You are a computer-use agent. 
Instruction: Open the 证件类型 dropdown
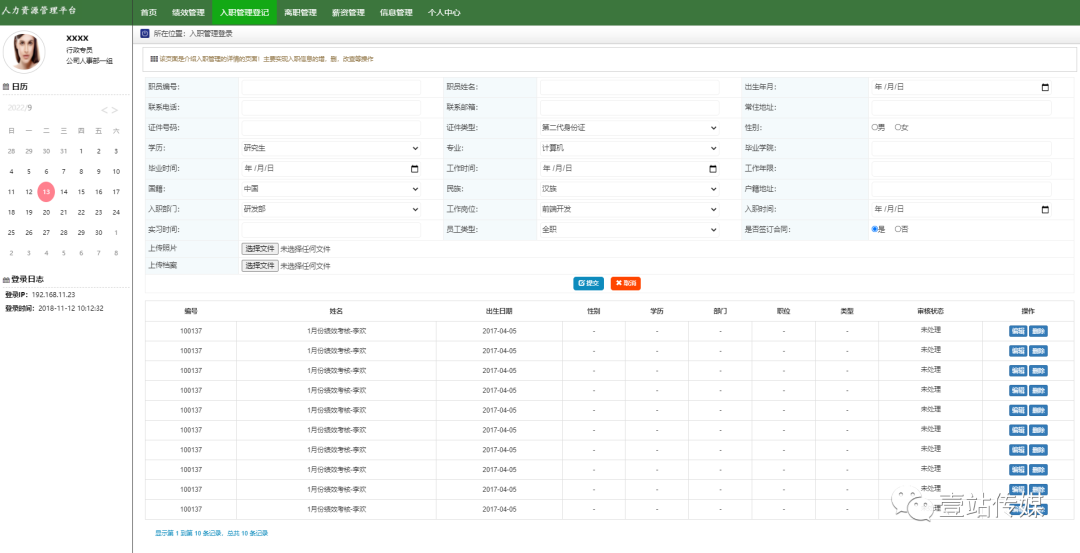[629, 128]
